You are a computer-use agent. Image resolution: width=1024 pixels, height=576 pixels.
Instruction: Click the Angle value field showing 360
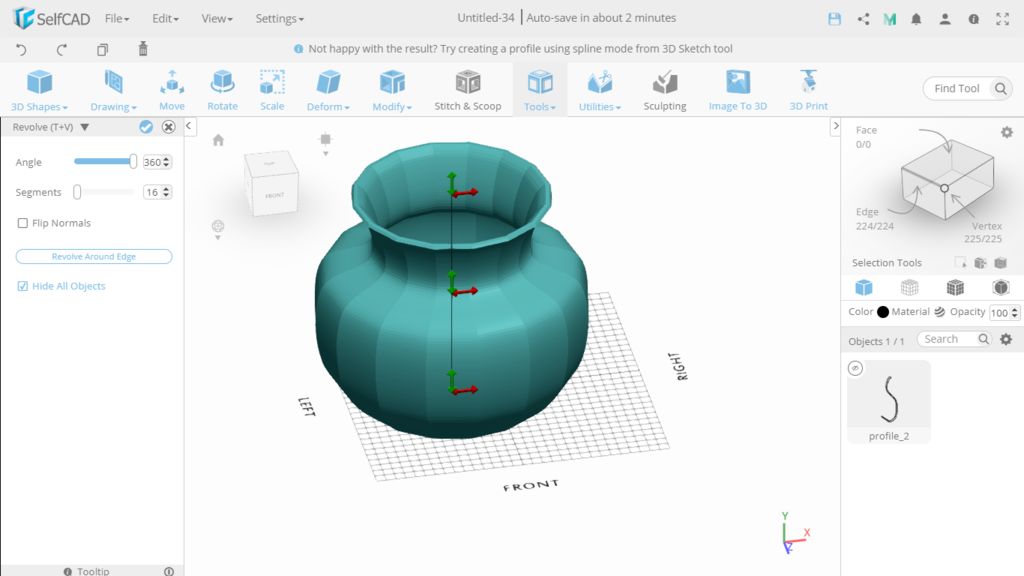click(157, 162)
